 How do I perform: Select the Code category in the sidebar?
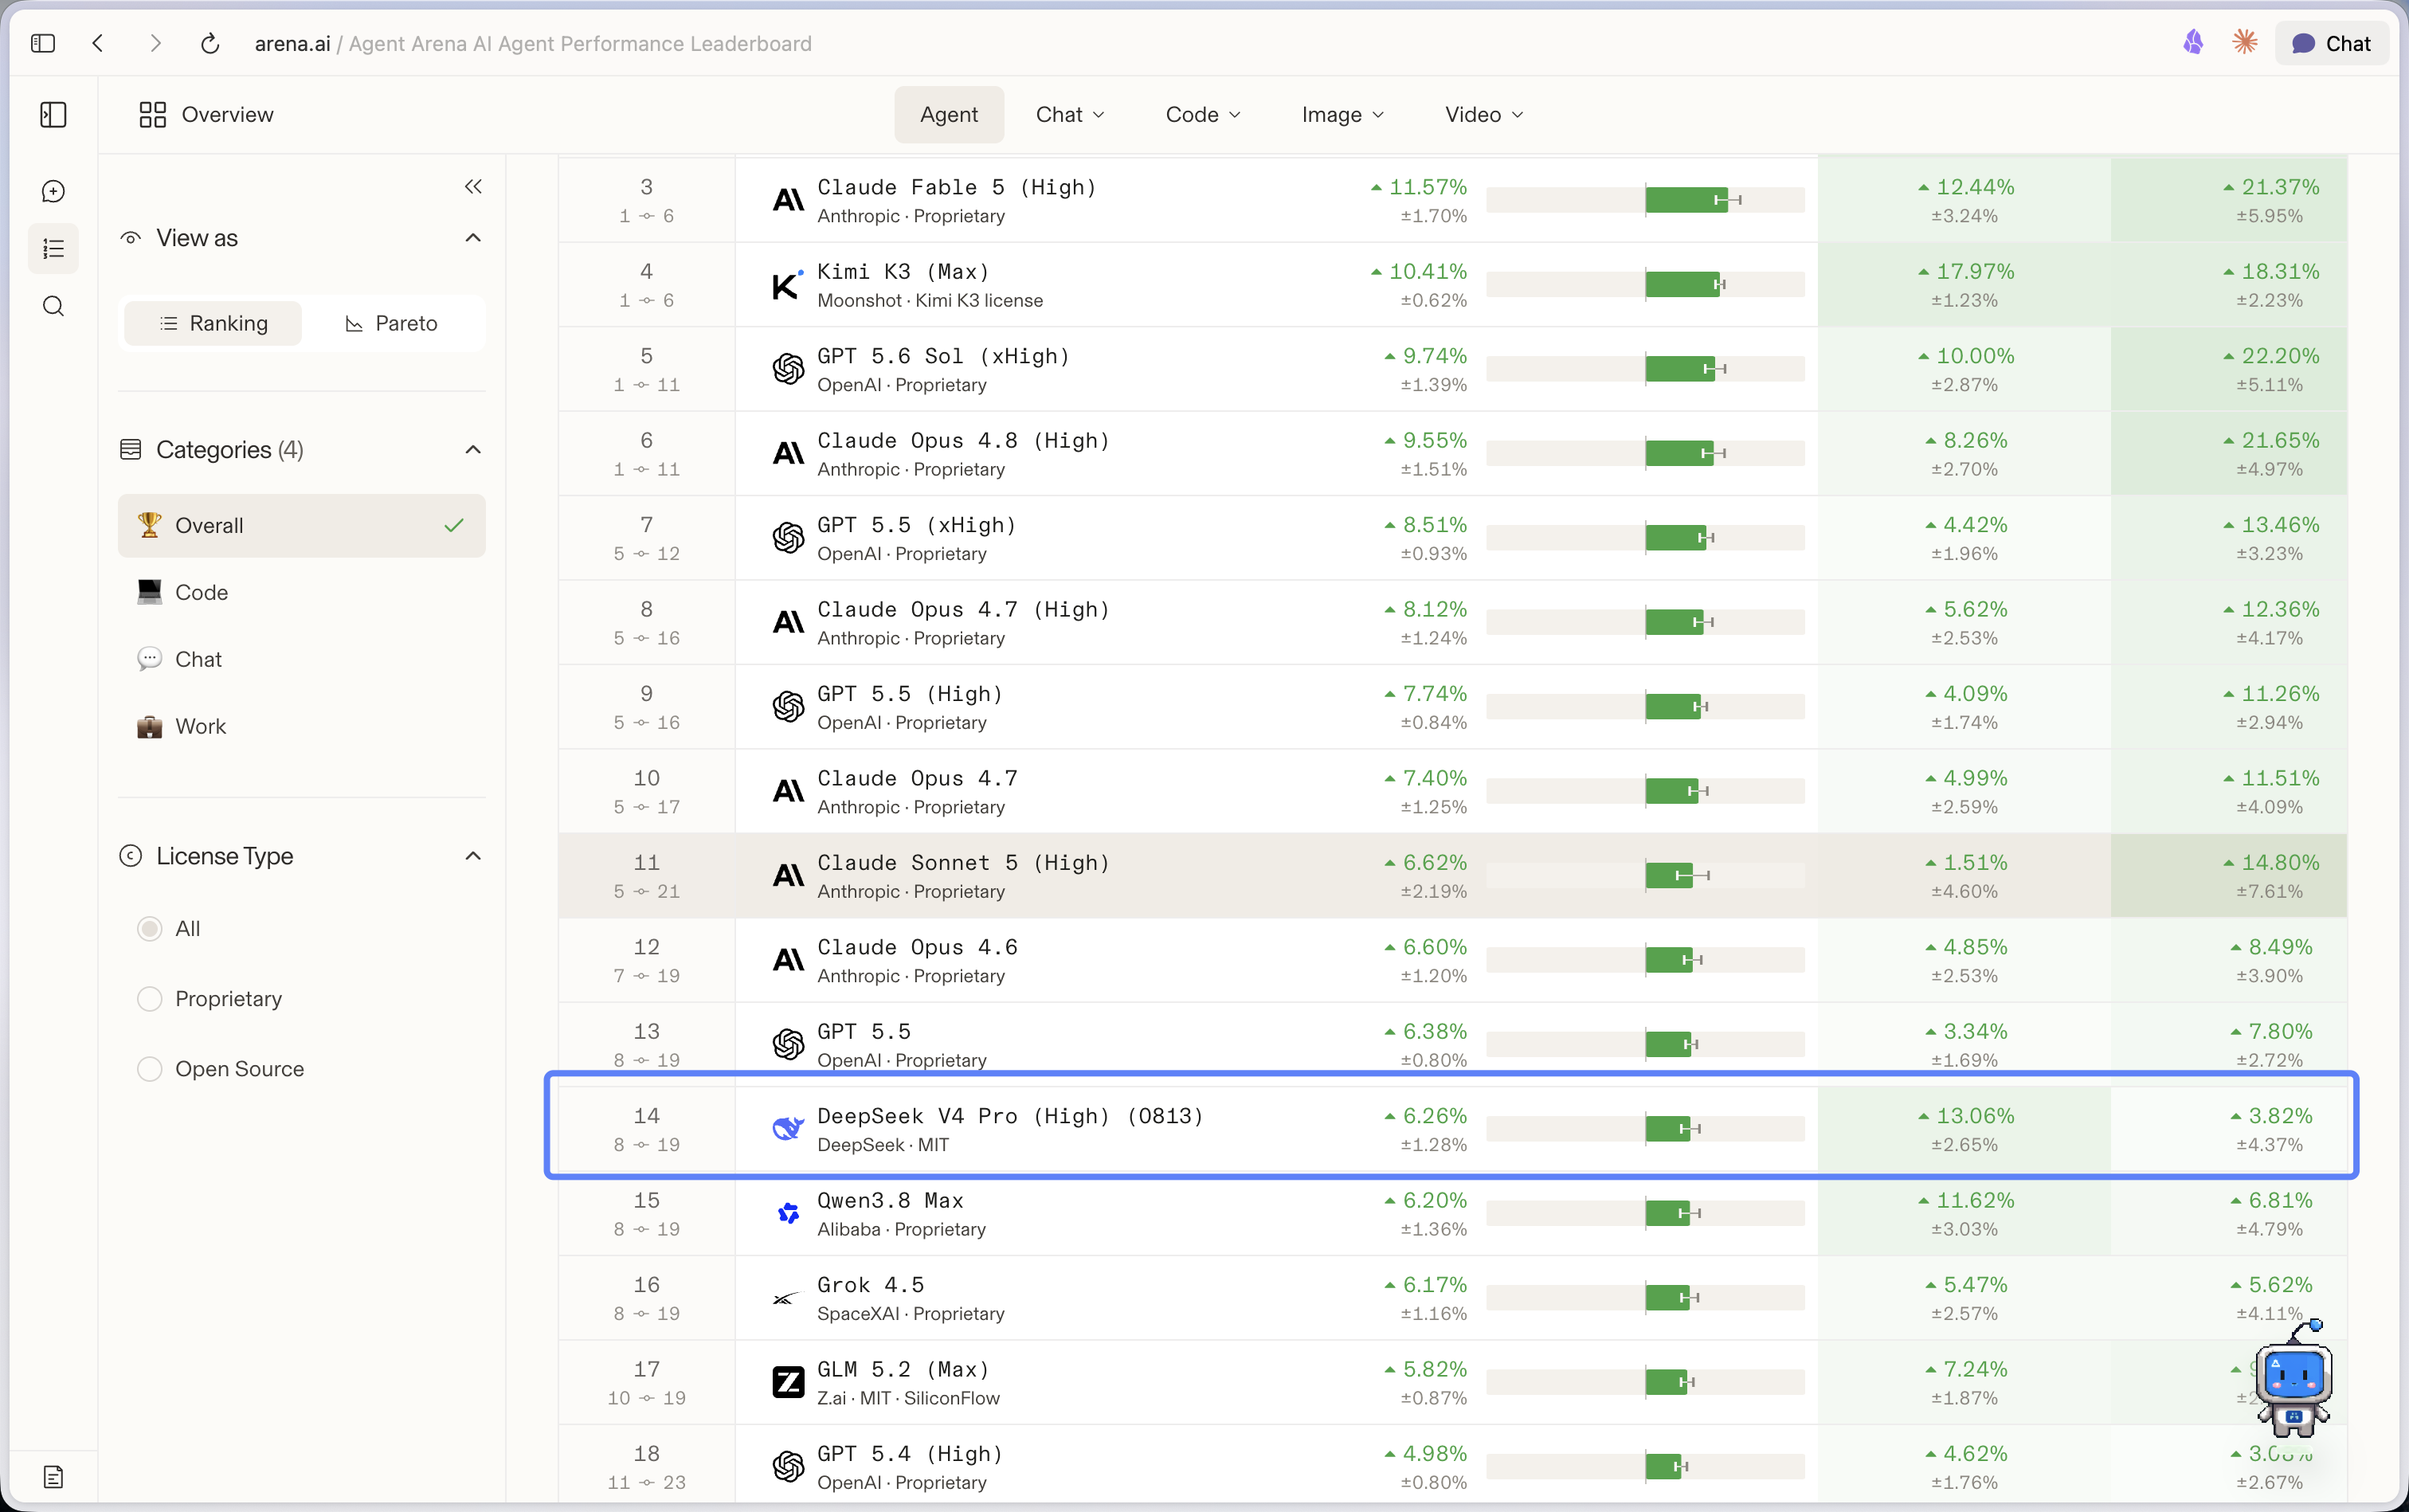coord(301,593)
